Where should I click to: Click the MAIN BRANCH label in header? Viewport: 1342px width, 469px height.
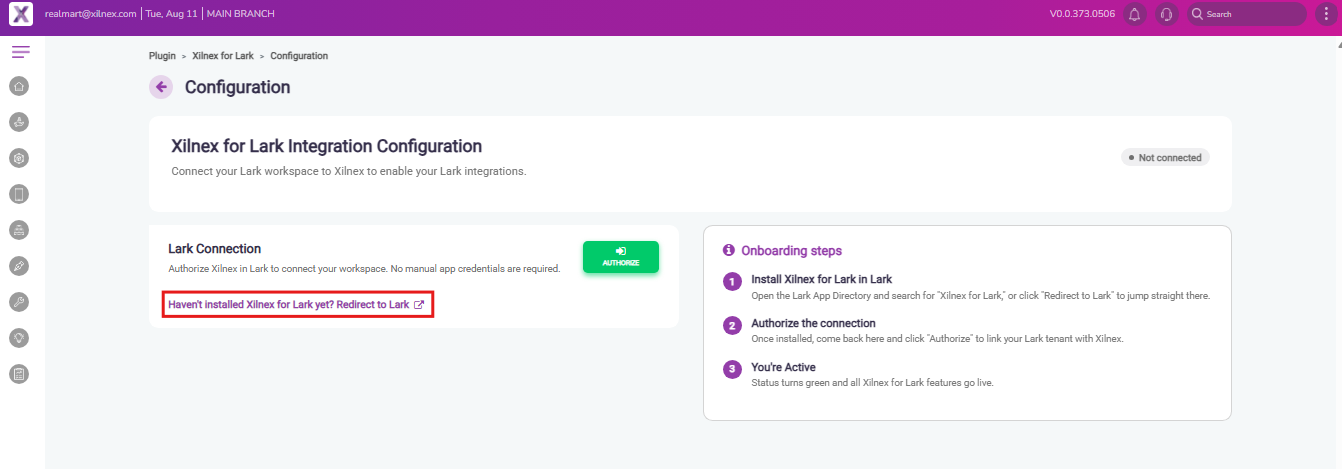[240, 14]
